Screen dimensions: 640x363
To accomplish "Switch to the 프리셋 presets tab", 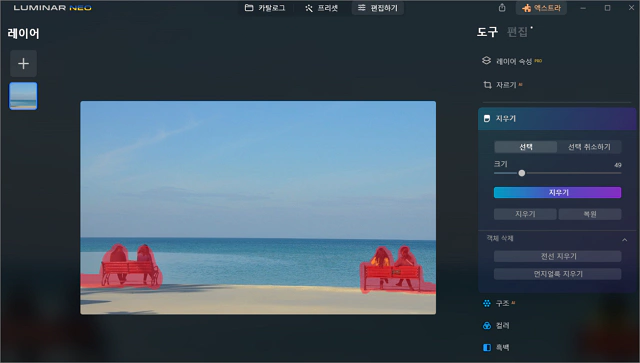I will click(322, 8).
